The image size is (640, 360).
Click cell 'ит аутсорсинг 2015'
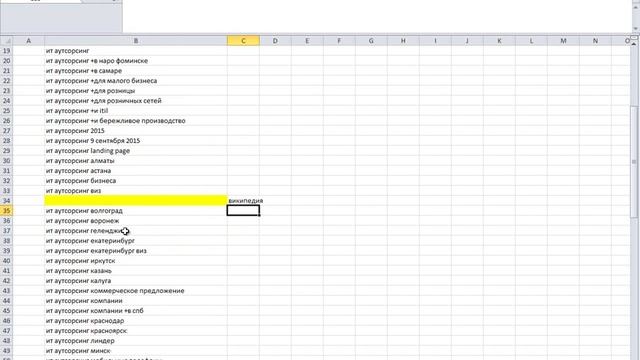(x=136, y=131)
